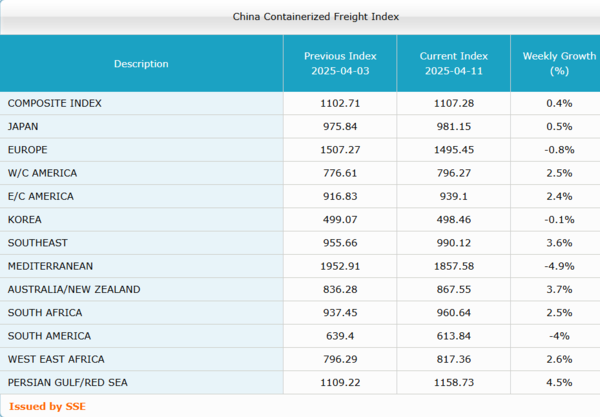600x417 pixels.
Task: Click the Weekly Growth (%) column header
Action: point(553,64)
